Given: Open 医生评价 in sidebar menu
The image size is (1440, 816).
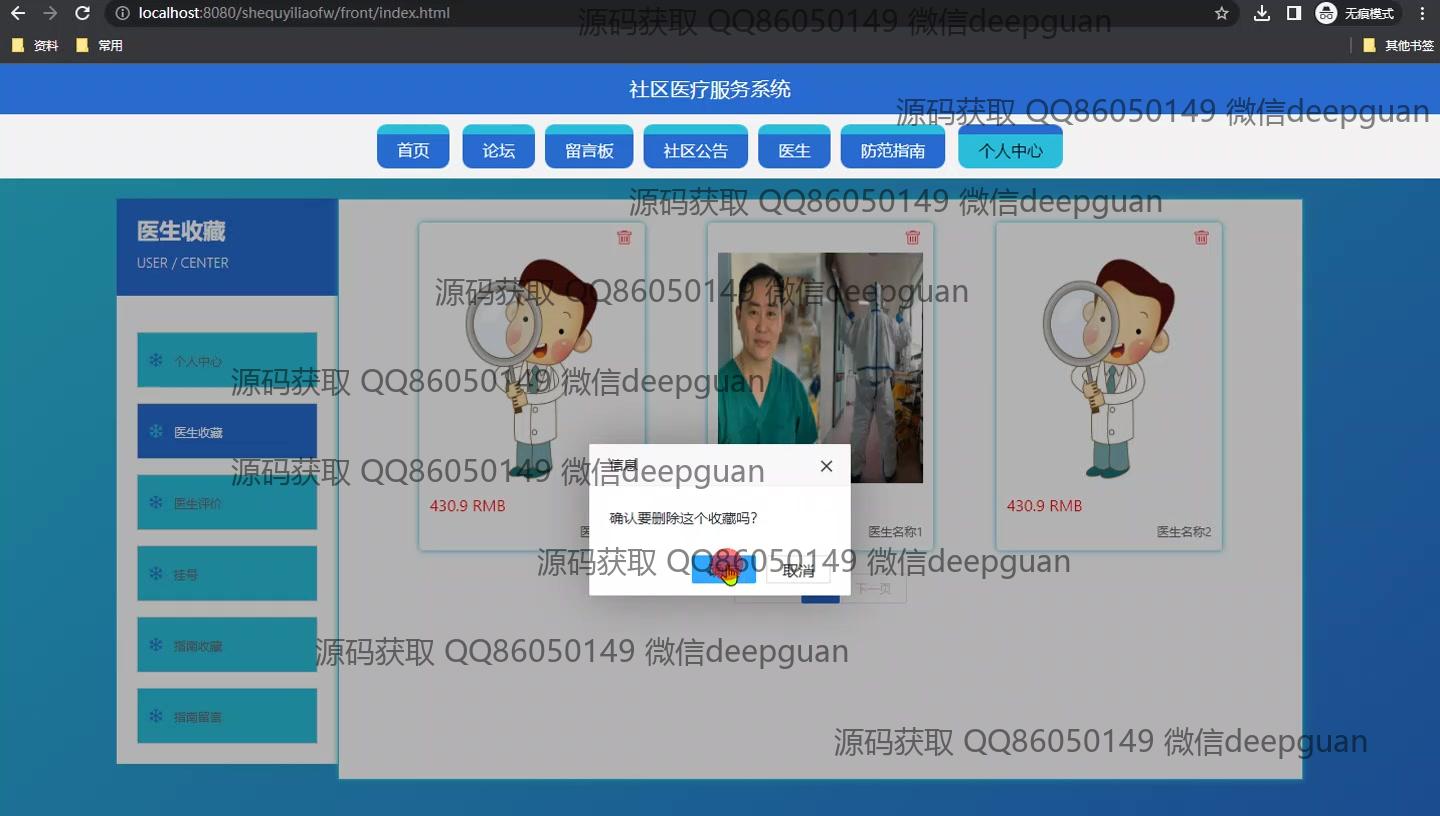Looking at the screenshot, I should point(227,503).
